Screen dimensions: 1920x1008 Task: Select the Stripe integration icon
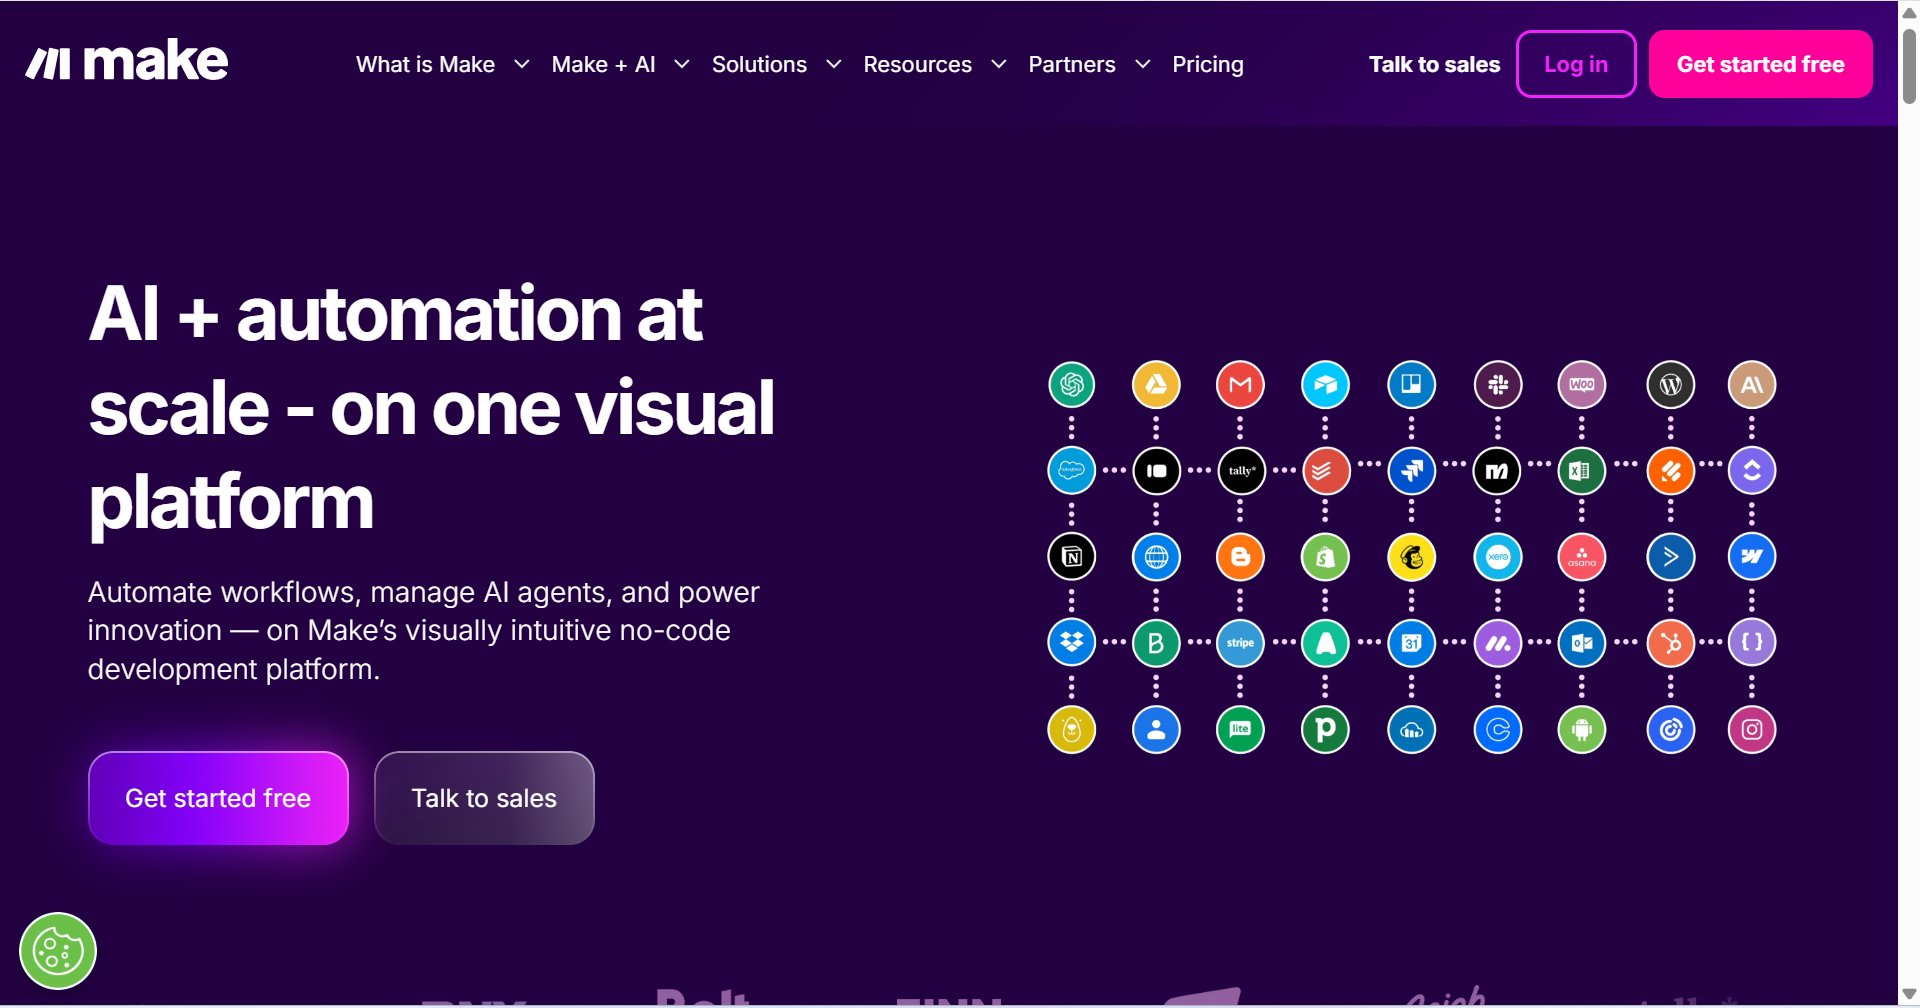tap(1240, 643)
